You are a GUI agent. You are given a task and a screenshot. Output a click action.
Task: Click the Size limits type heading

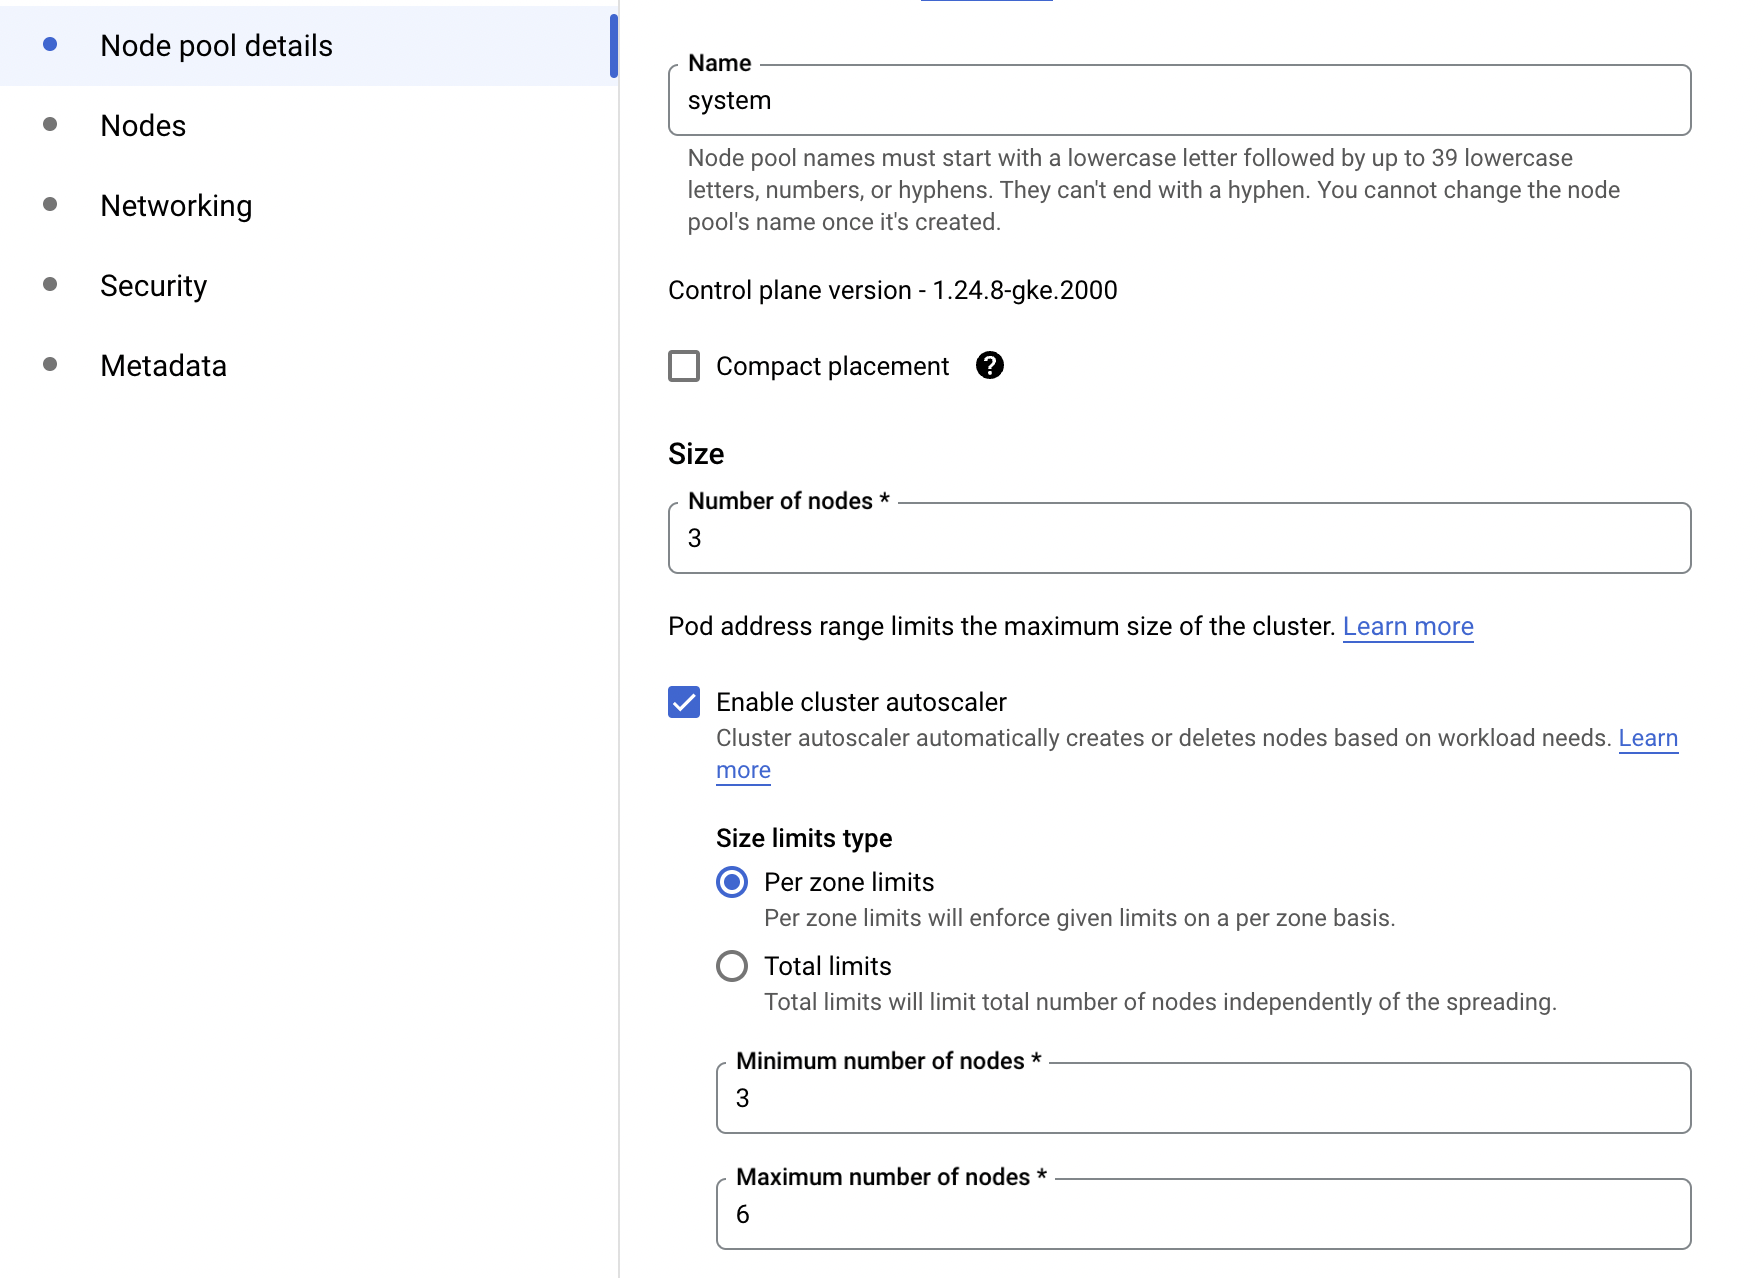[804, 838]
